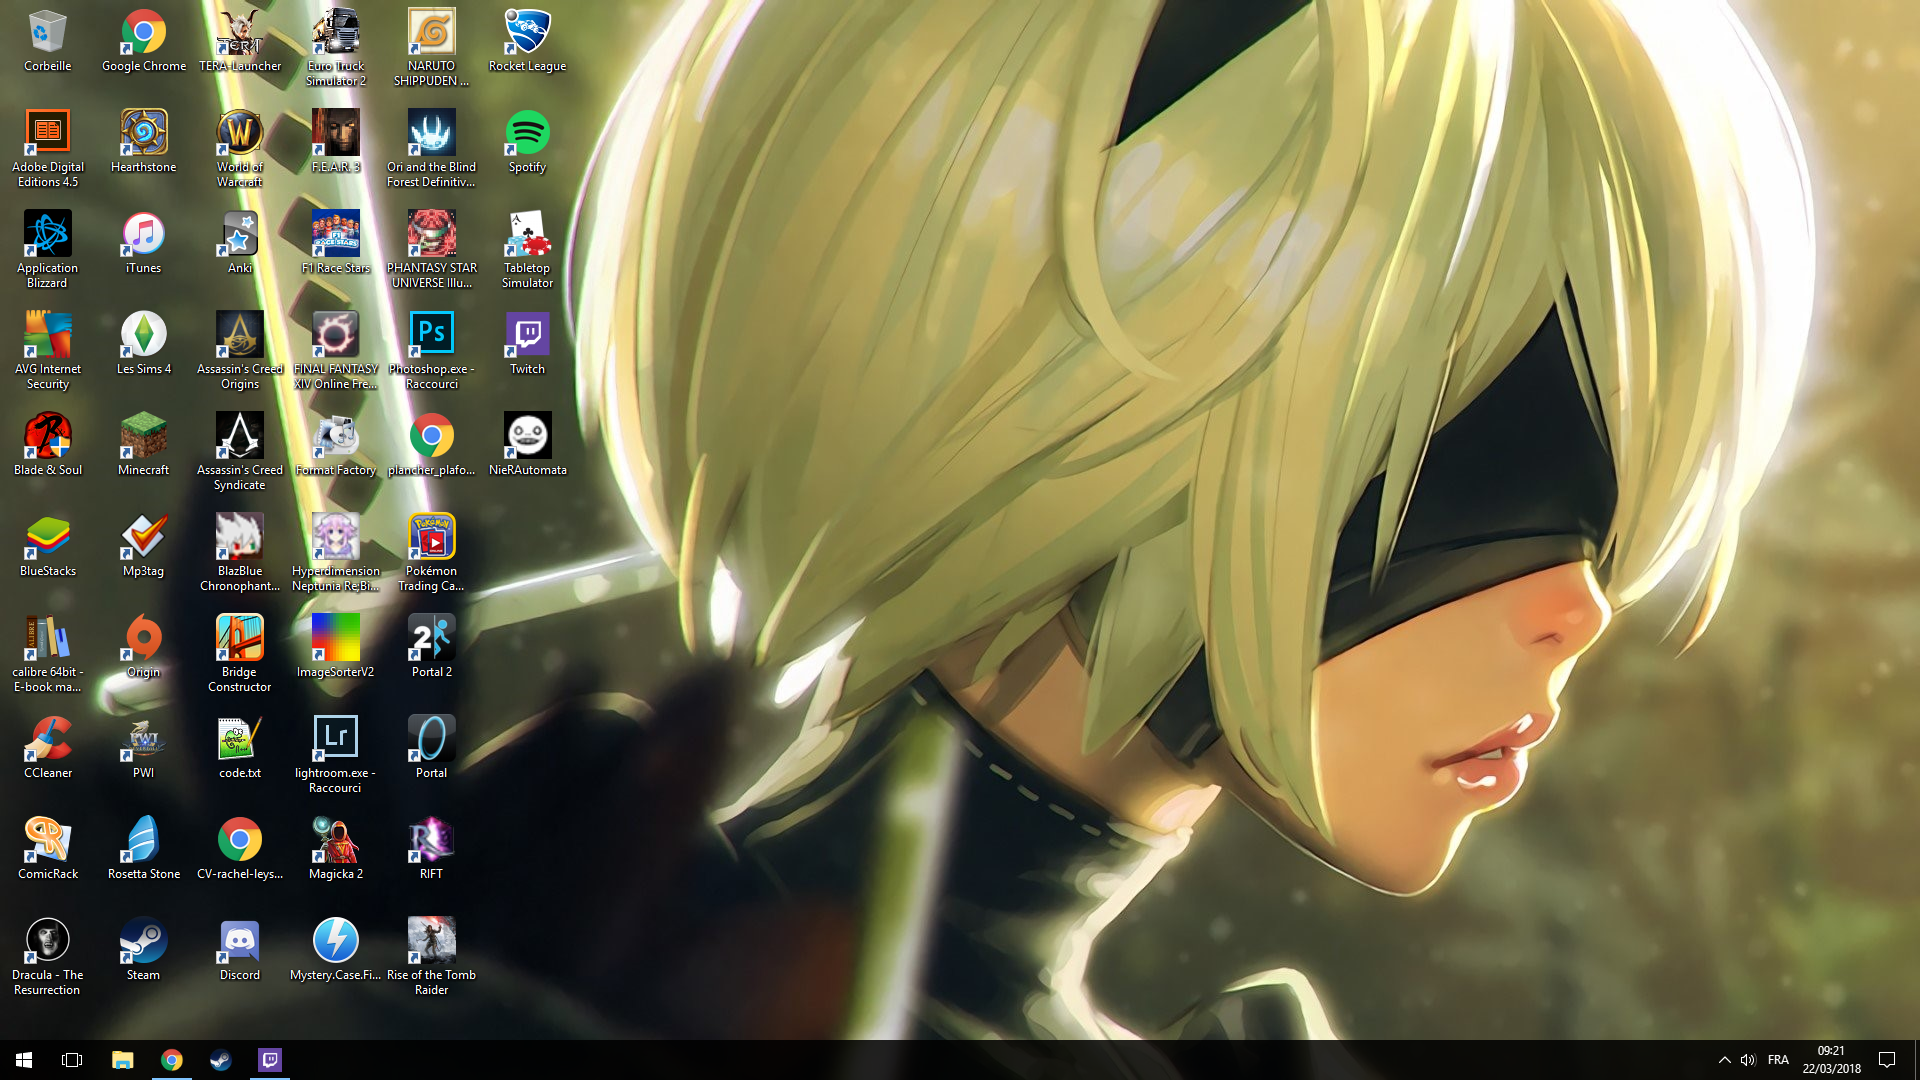The height and width of the screenshot is (1080, 1920).
Task: Select FINAL FANTASY XIV Online icon
Action: click(336, 351)
